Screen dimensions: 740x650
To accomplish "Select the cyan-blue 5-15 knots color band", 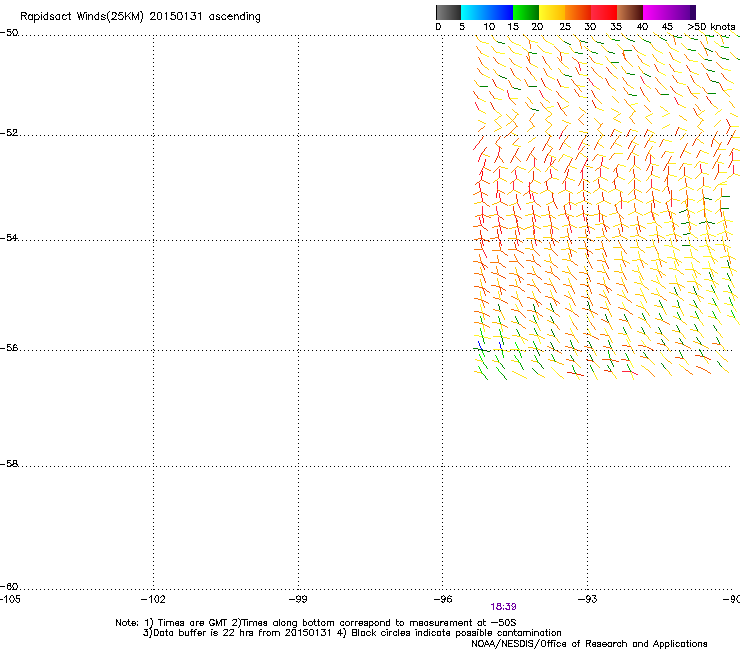I will click(487, 12).
